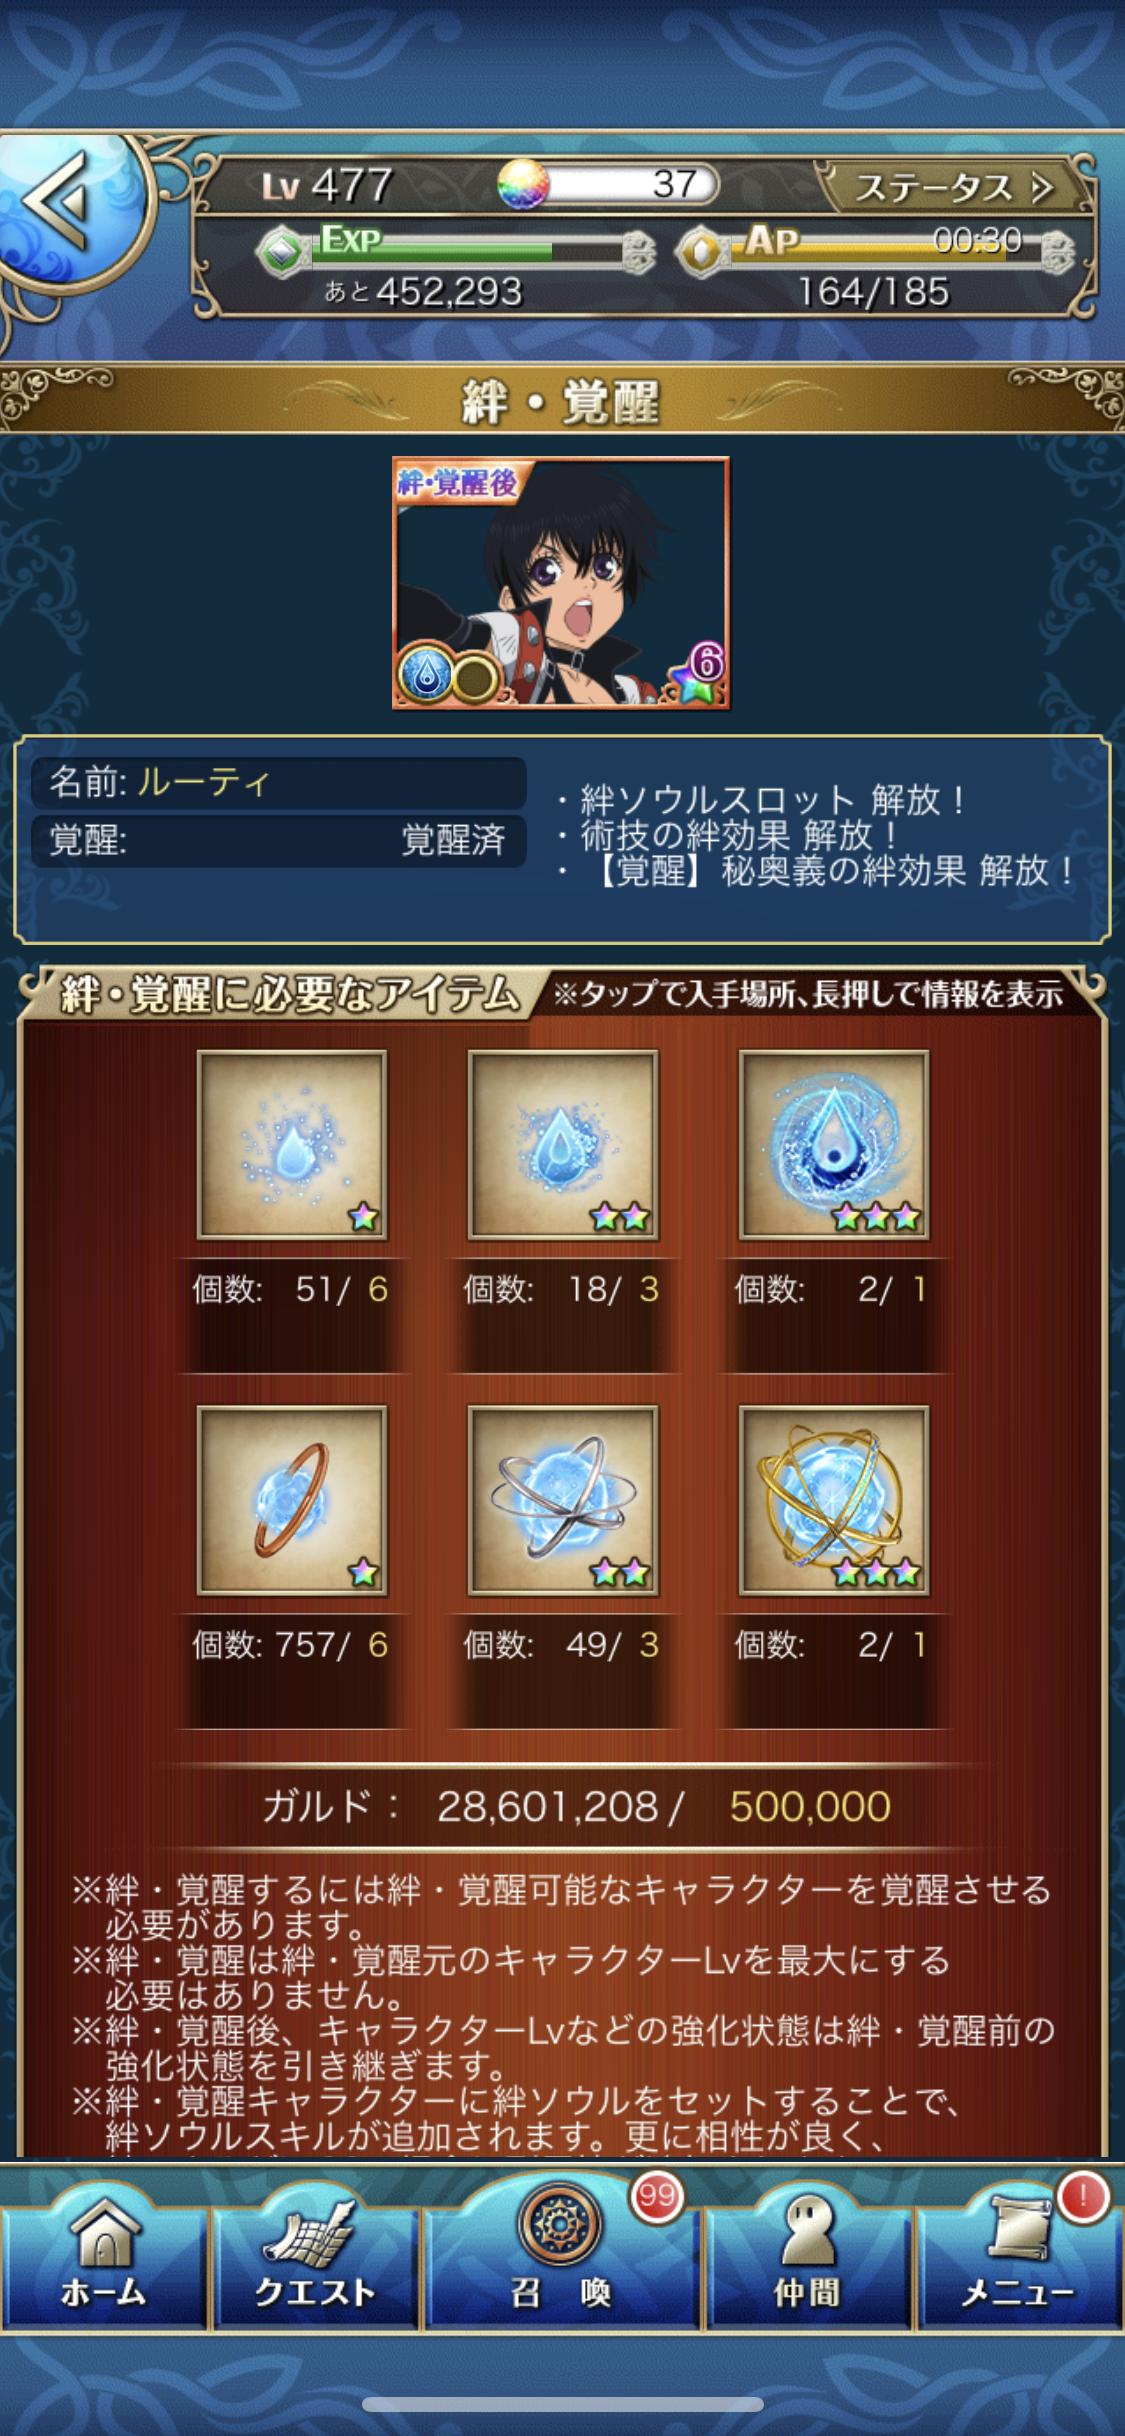Open the クエスト quest tab
This screenshot has height=2436, width=1125.
[x=315, y=2257]
